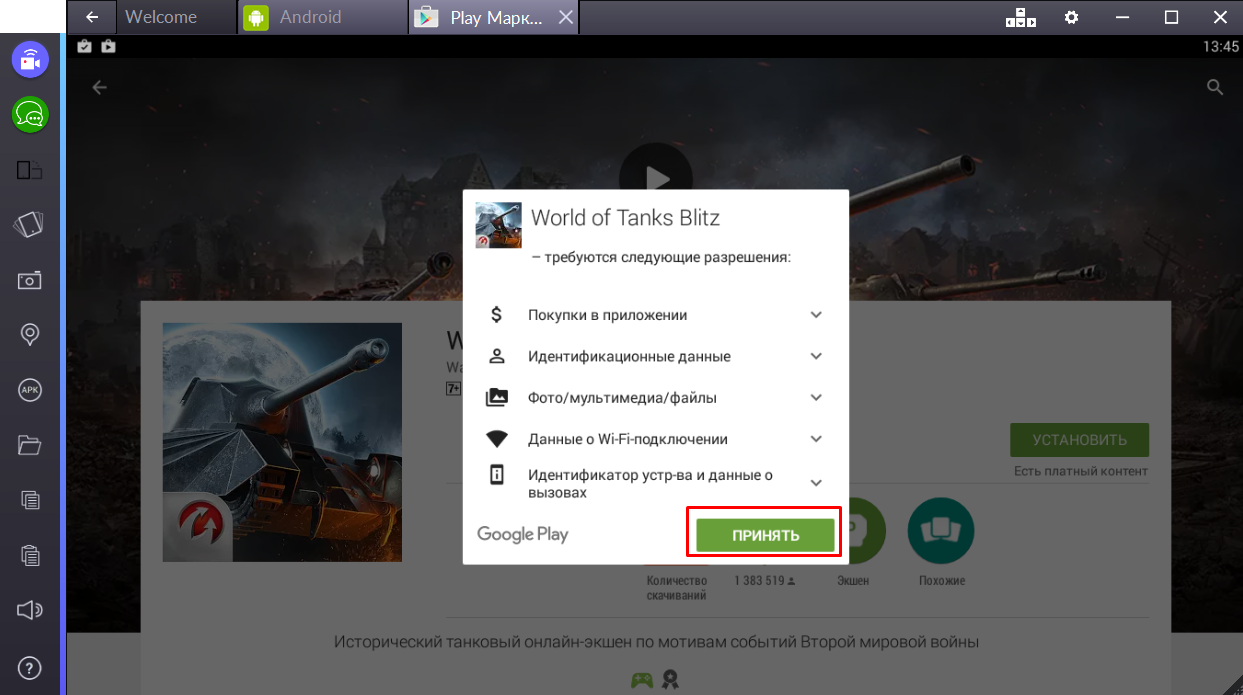Expand Покупки в приложении permission details
Screen dimensions: 1243x695
[x=816, y=315]
